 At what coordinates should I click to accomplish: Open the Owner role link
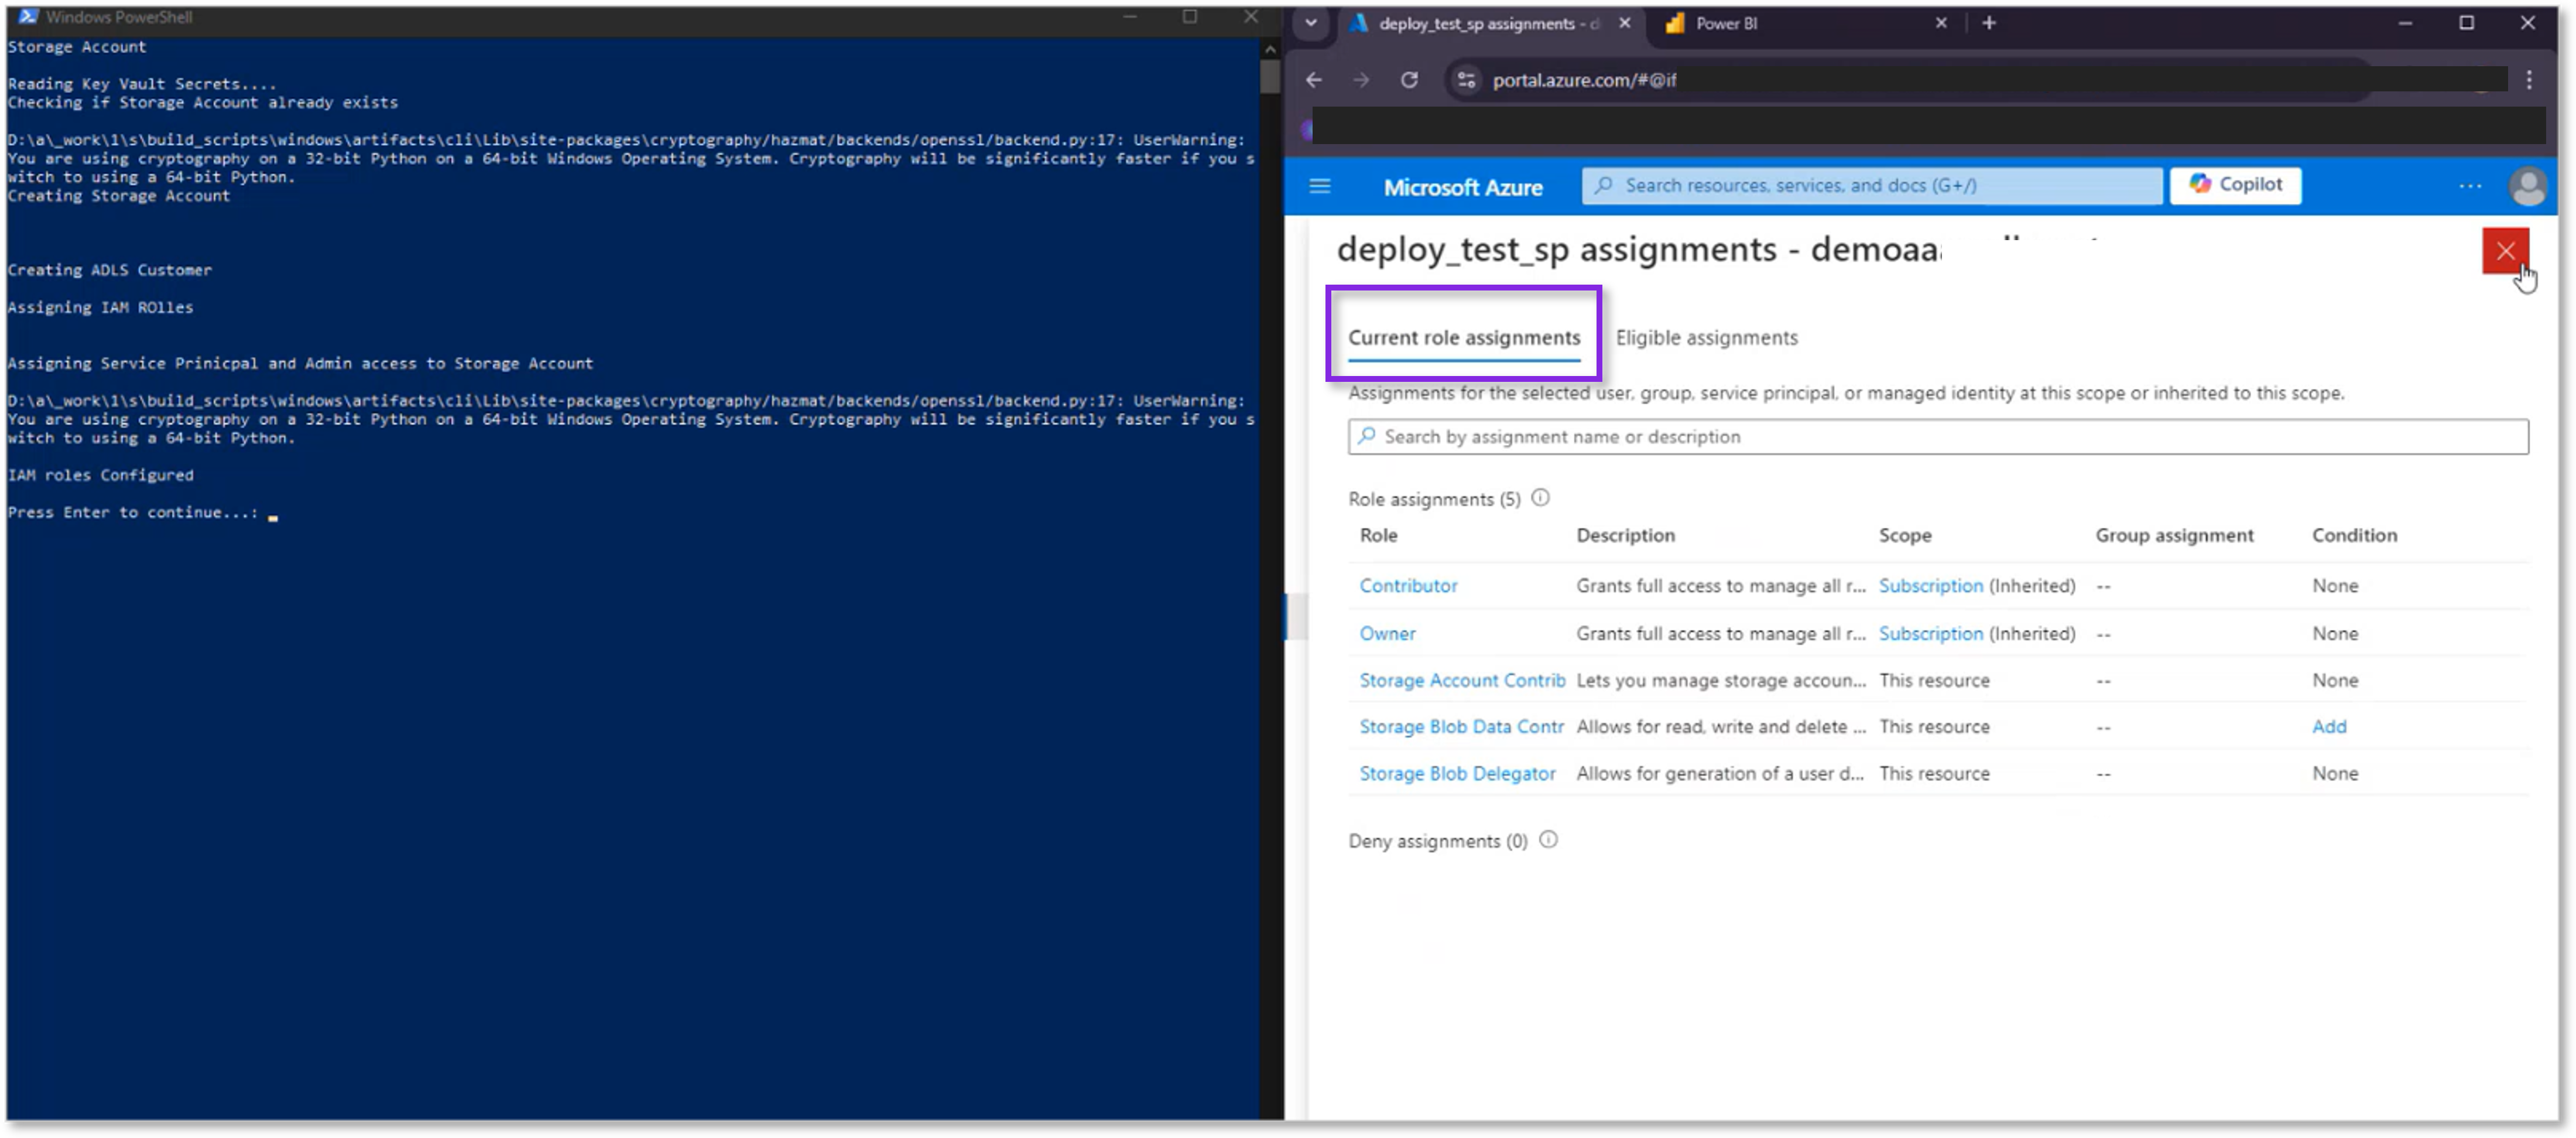[1387, 634]
